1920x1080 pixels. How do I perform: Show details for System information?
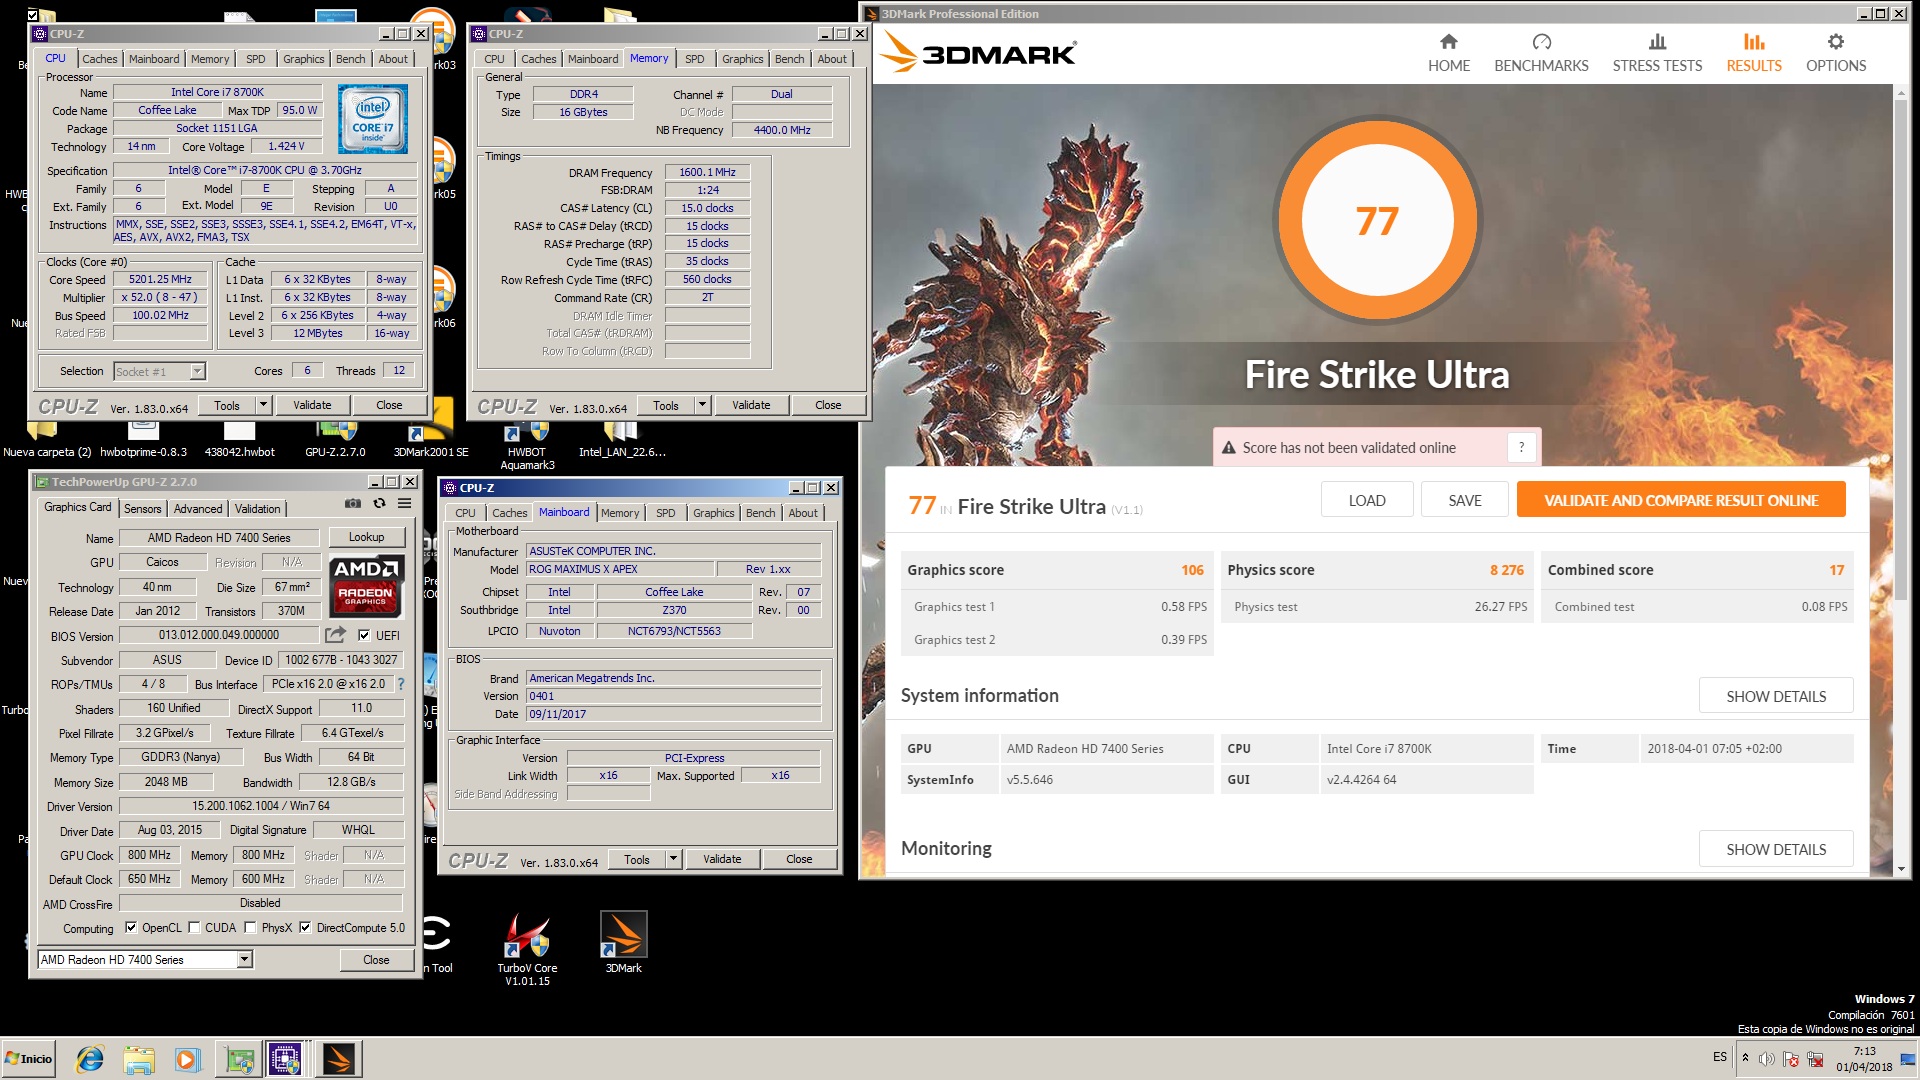click(1776, 696)
